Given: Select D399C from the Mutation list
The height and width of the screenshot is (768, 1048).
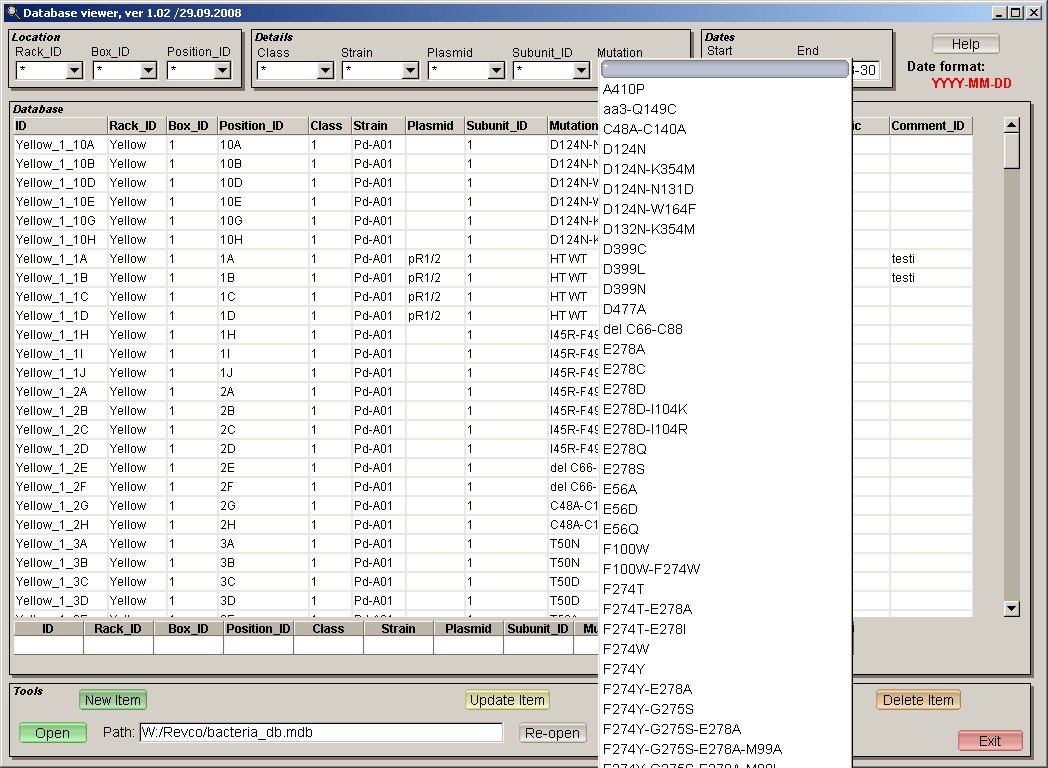Looking at the screenshot, I should pos(725,249).
